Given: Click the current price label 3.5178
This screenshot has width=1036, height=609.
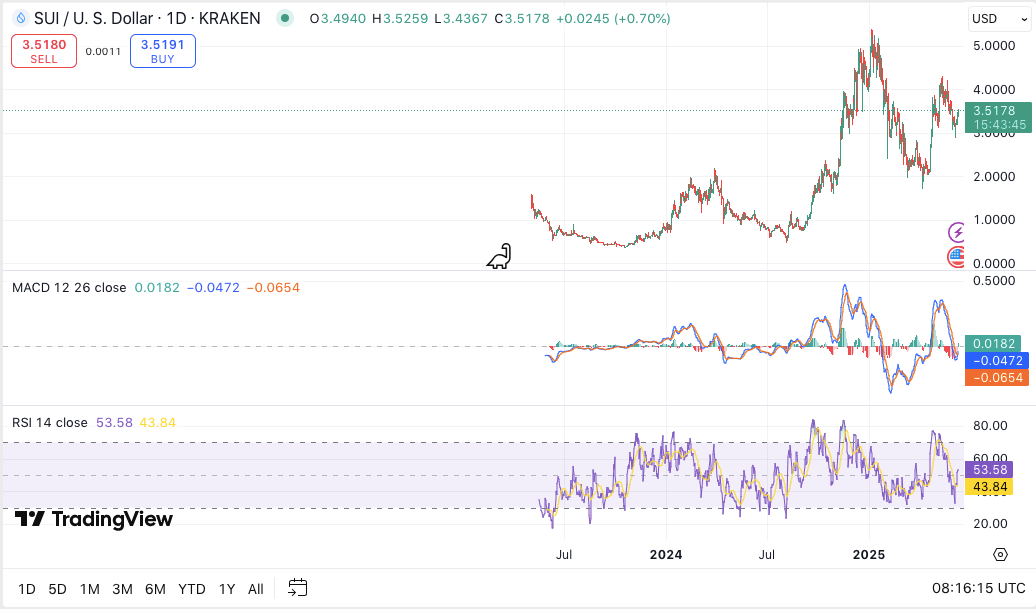Looking at the screenshot, I should (994, 111).
